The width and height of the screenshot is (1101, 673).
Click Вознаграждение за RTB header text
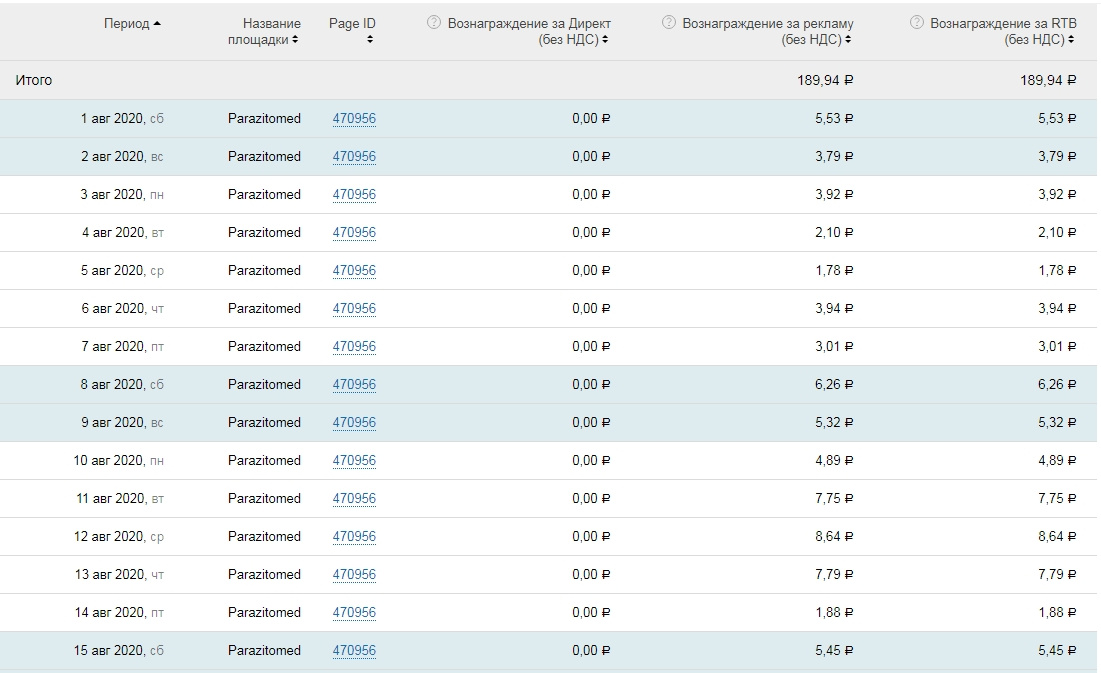[1003, 24]
